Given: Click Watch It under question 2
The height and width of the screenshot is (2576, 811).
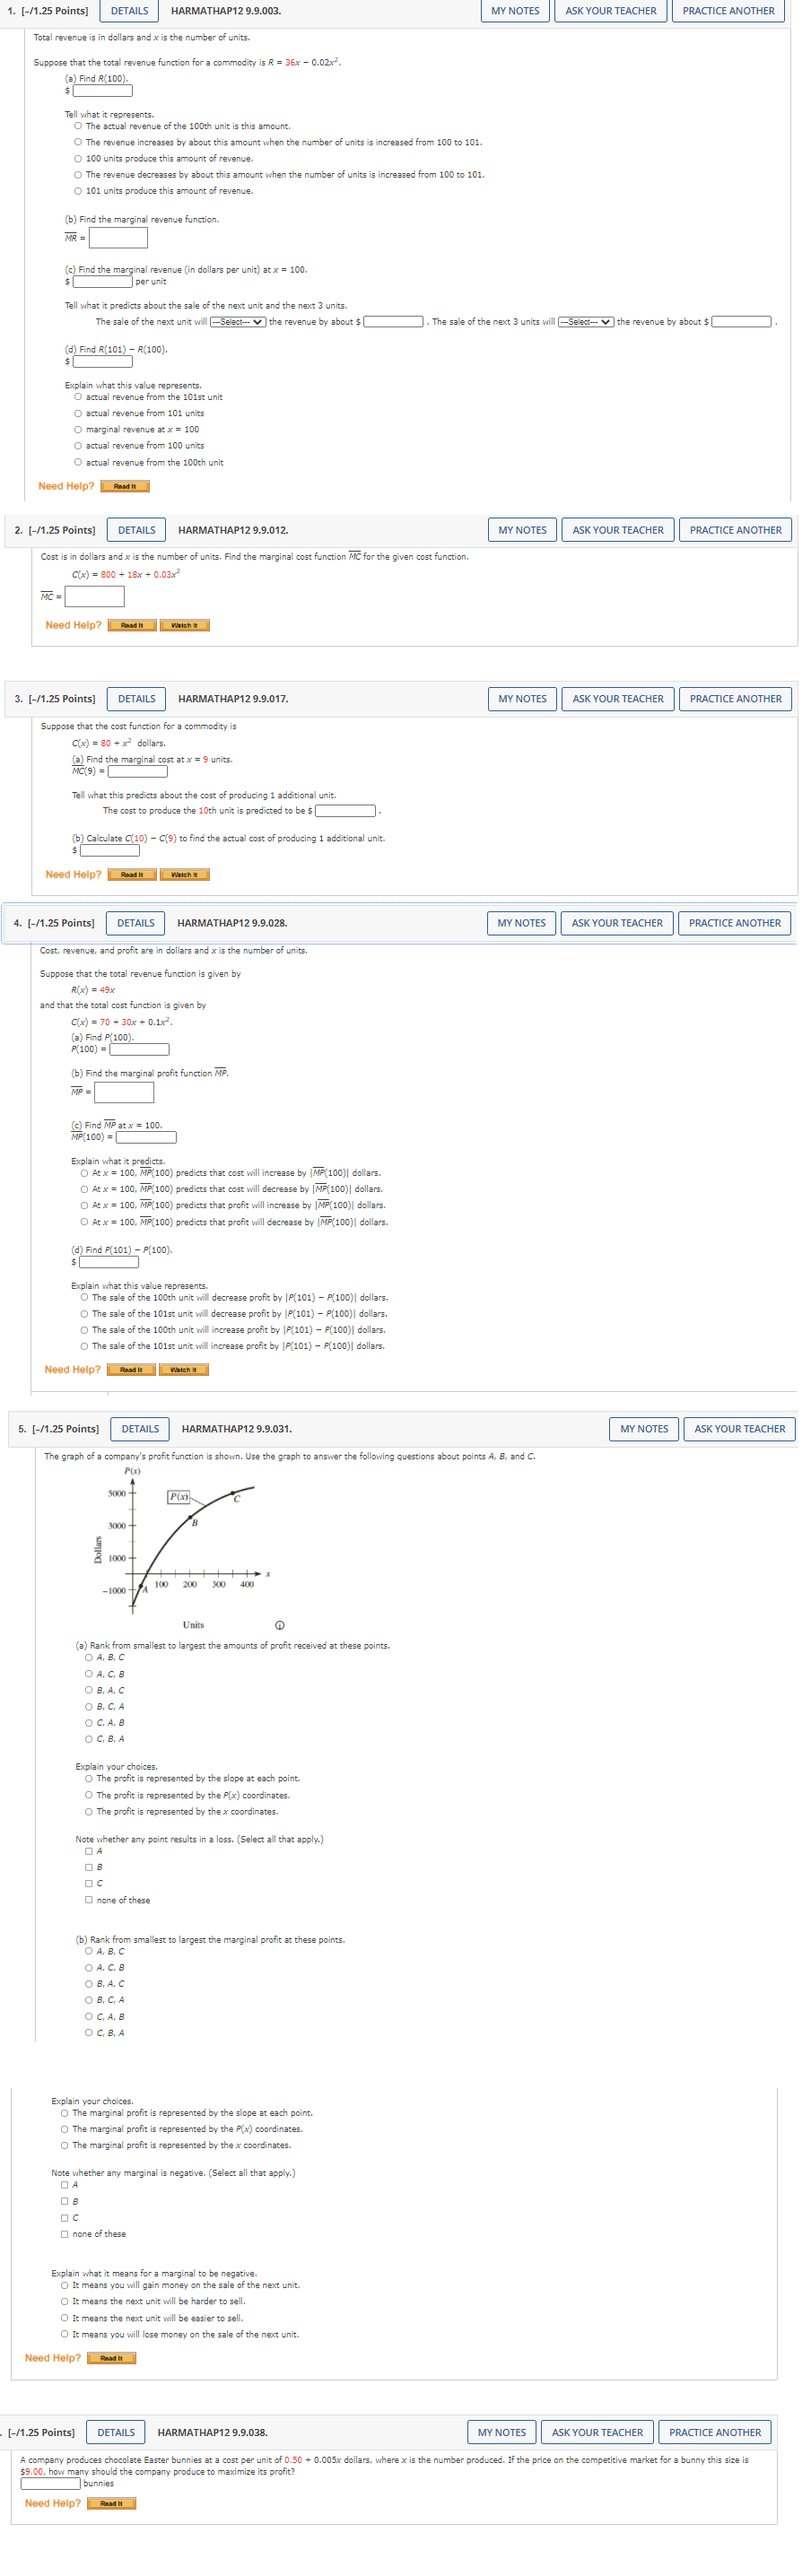Looking at the screenshot, I should 184,625.
